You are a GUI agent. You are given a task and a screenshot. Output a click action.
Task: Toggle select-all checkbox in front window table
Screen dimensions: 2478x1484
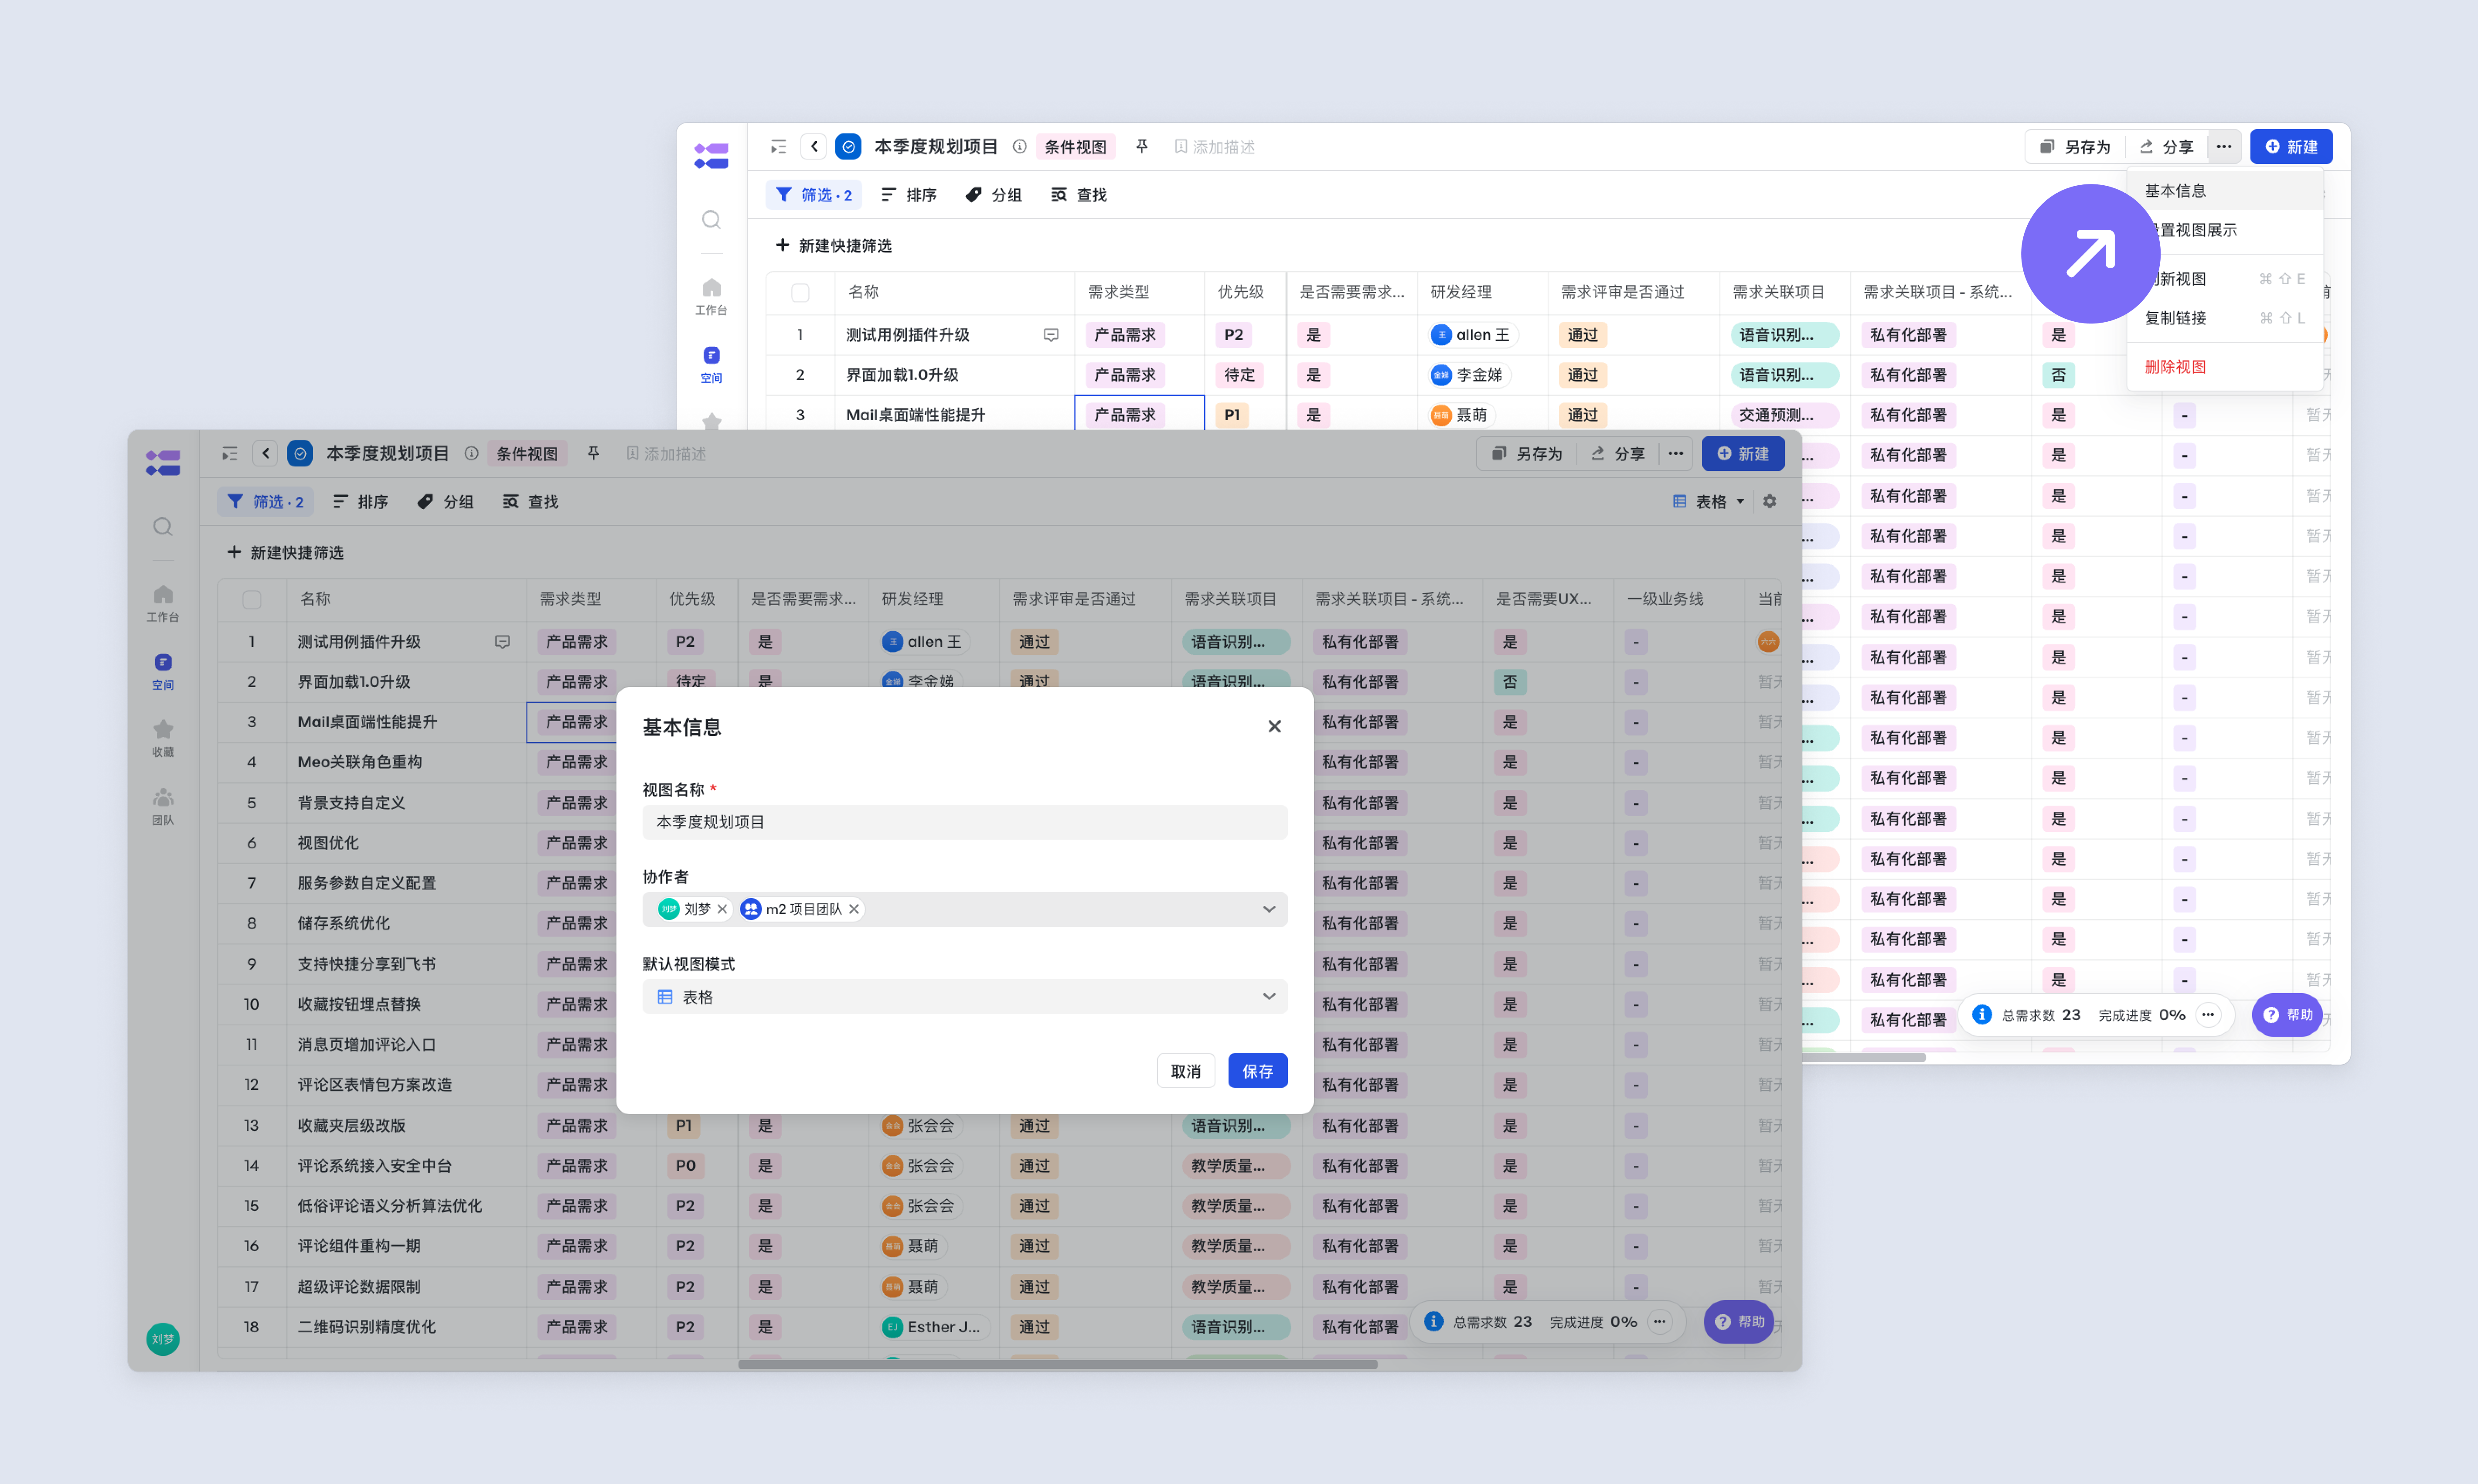click(x=252, y=600)
